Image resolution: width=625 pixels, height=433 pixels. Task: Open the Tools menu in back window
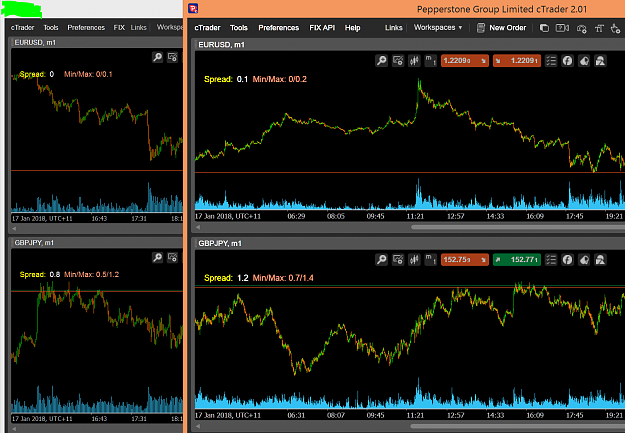tap(51, 28)
